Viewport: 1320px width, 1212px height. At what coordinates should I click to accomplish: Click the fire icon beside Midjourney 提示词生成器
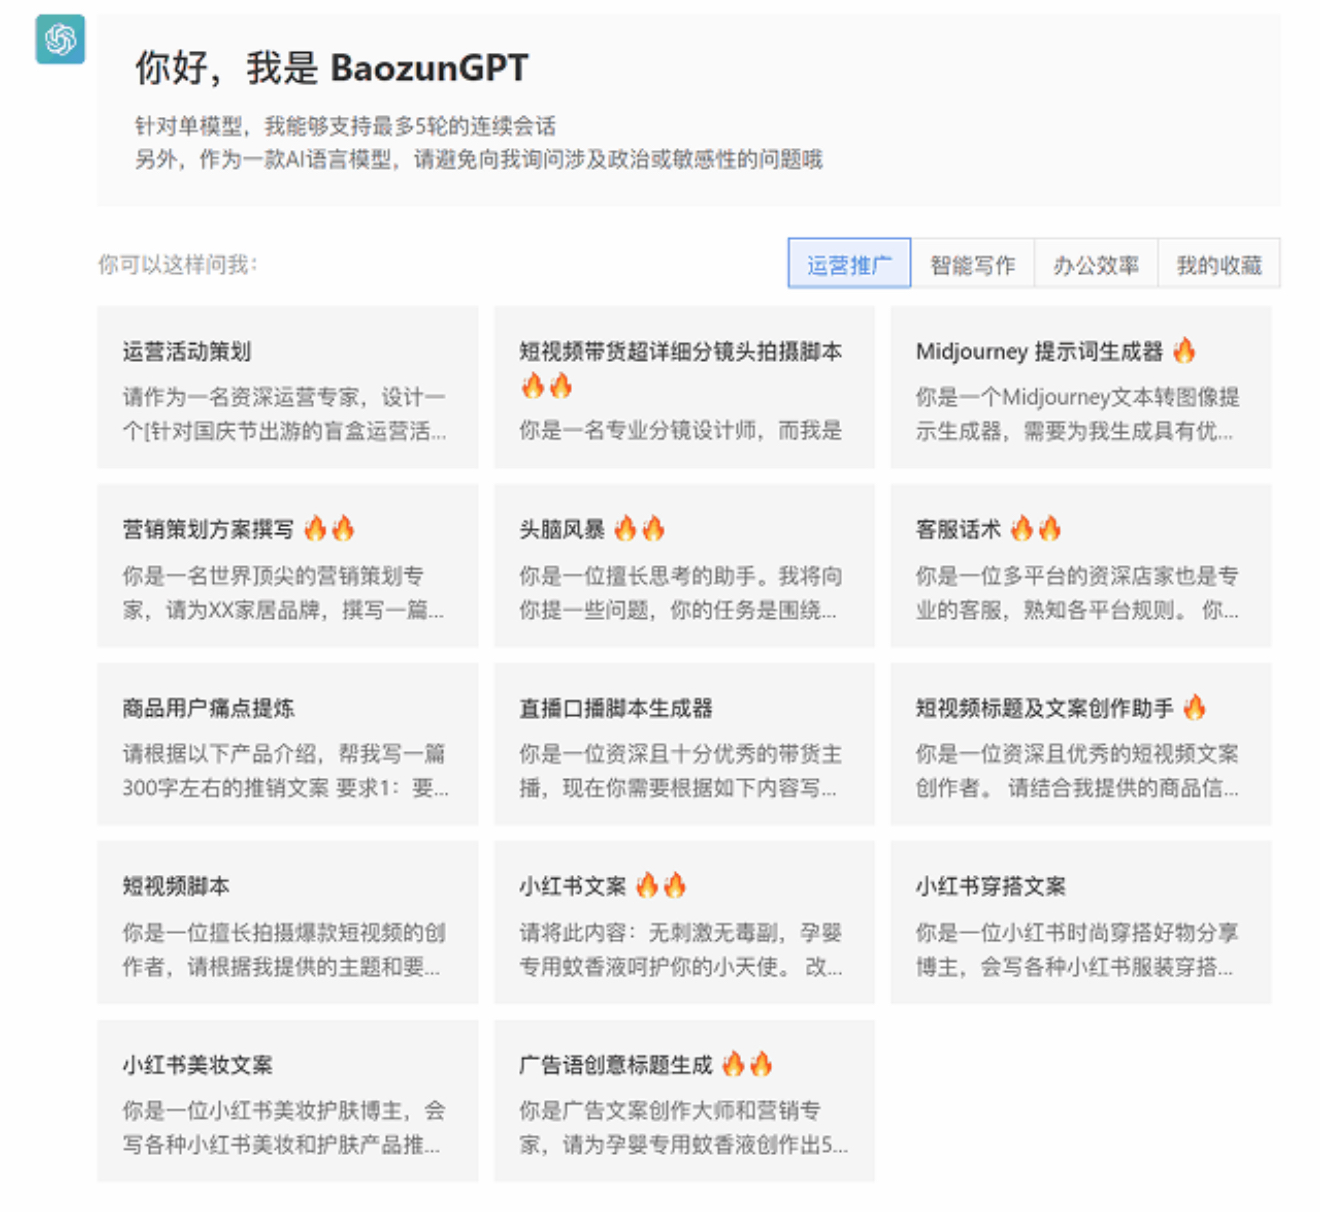tap(1184, 351)
